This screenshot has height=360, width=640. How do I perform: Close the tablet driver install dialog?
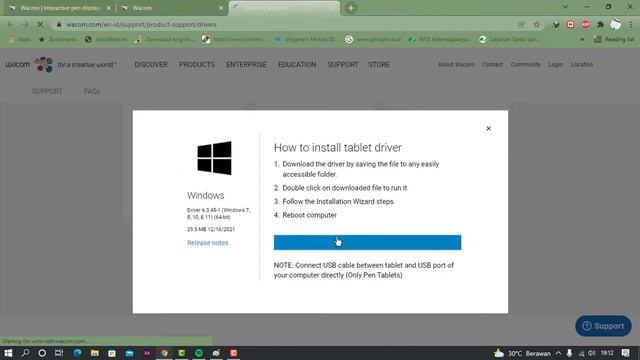point(489,129)
